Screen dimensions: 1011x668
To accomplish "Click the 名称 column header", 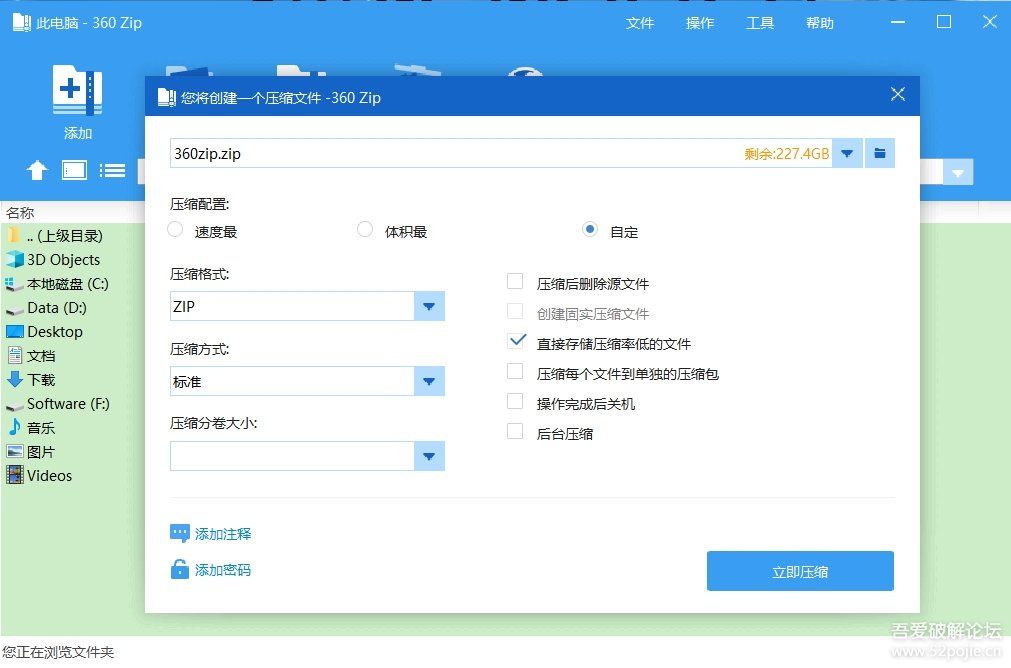I will 20,212.
